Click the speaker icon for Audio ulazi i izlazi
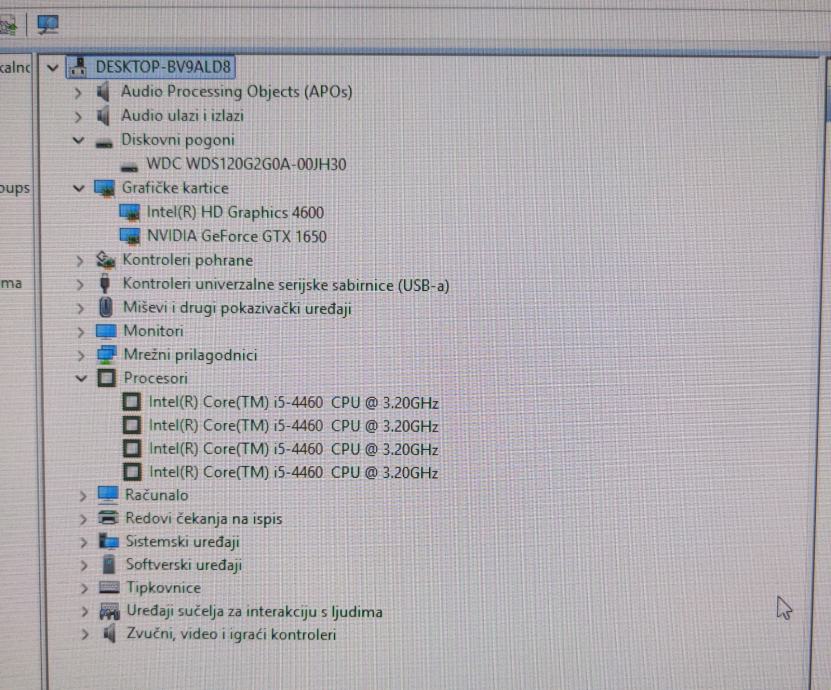The width and height of the screenshot is (831, 690). [x=103, y=116]
